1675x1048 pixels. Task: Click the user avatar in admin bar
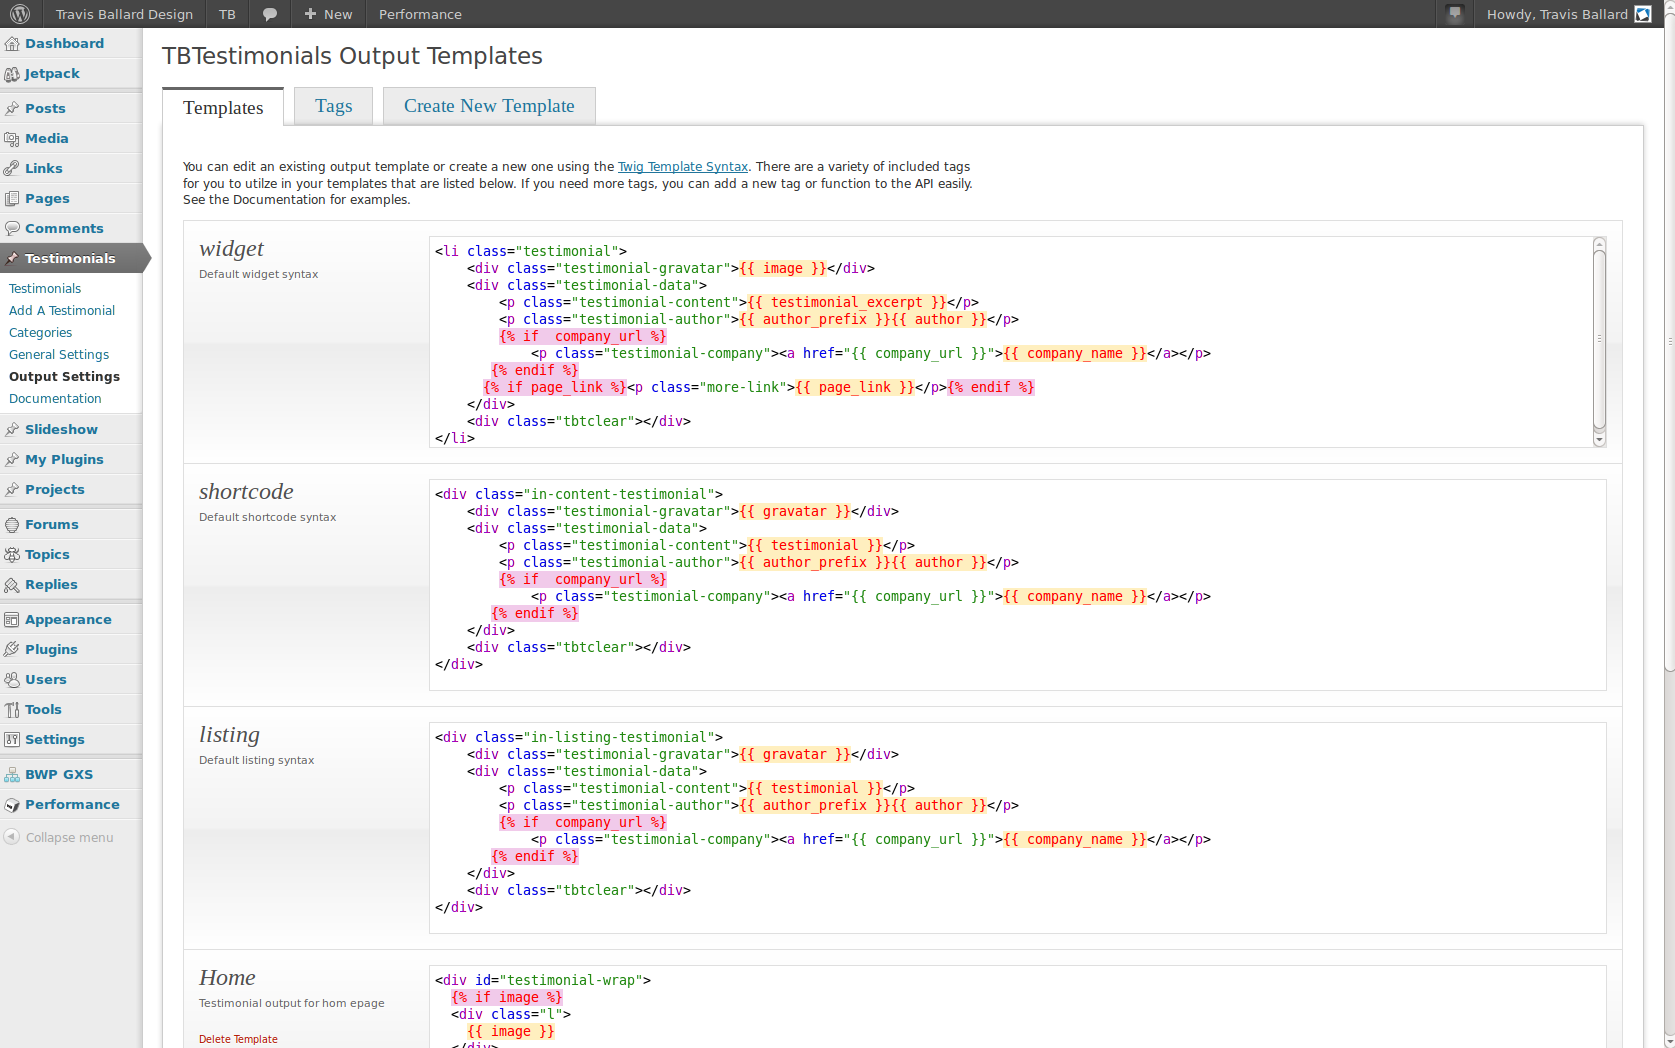coord(1643,14)
